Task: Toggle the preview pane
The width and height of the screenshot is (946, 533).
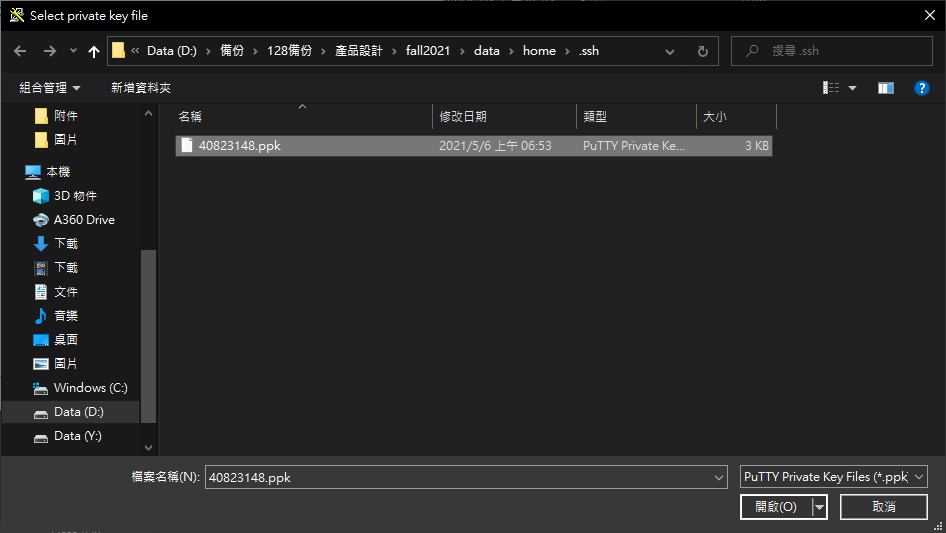Action: (x=885, y=88)
